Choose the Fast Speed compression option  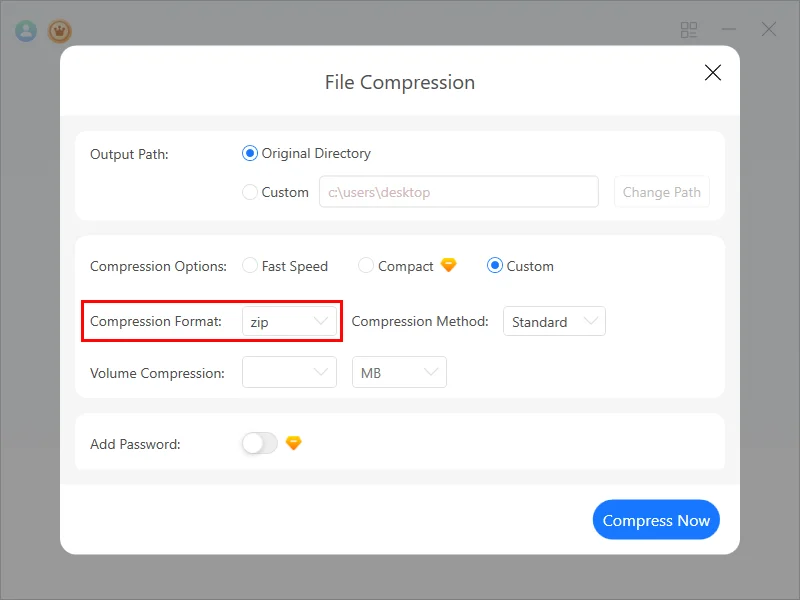250,266
